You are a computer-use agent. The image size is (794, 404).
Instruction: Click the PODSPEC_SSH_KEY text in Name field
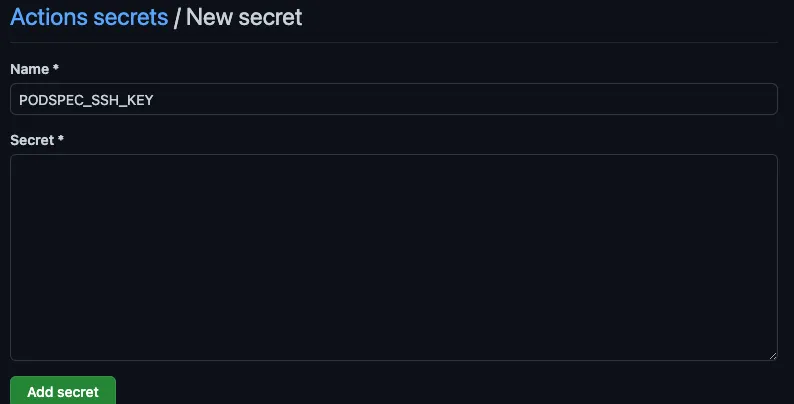(86, 100)
